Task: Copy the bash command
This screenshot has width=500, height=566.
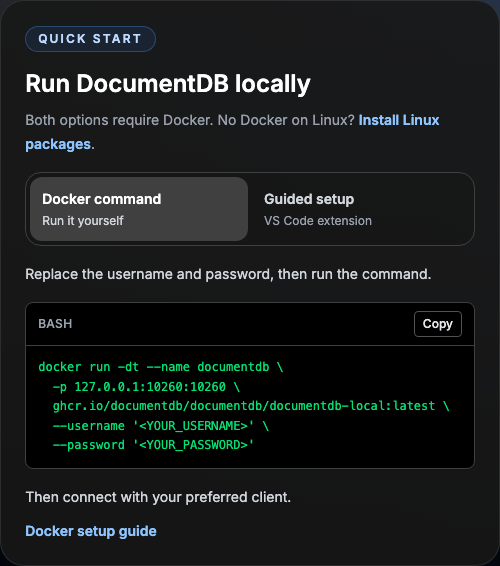Action: (x=438, y=324)
